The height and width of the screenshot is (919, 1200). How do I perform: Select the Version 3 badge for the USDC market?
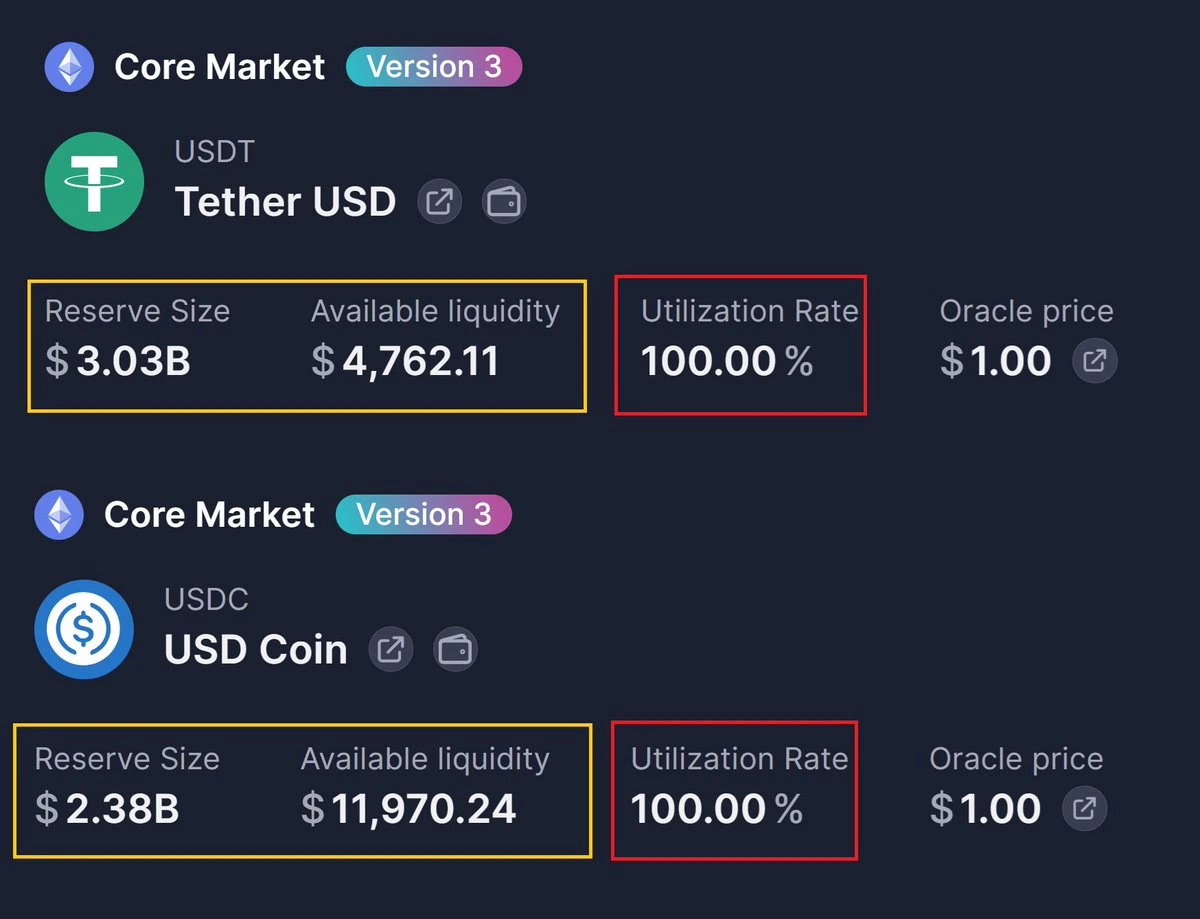click(x=423, y=514)
